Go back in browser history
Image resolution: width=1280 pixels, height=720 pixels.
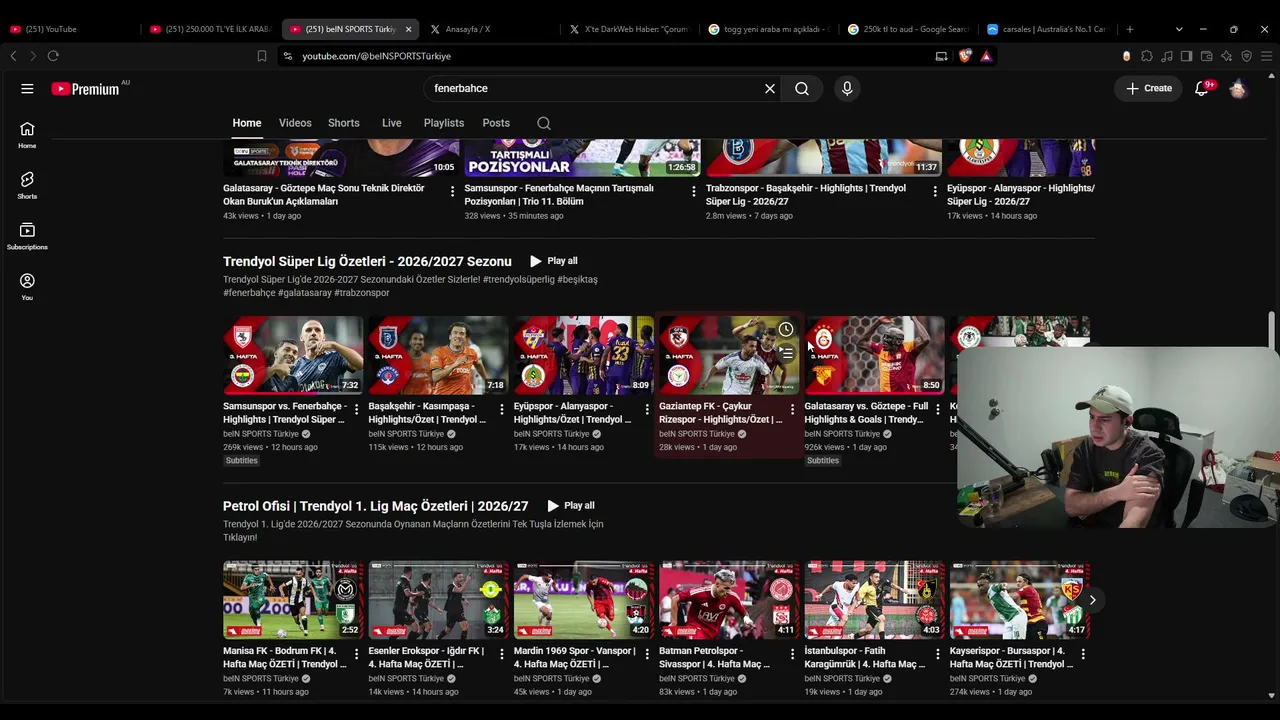13,56
